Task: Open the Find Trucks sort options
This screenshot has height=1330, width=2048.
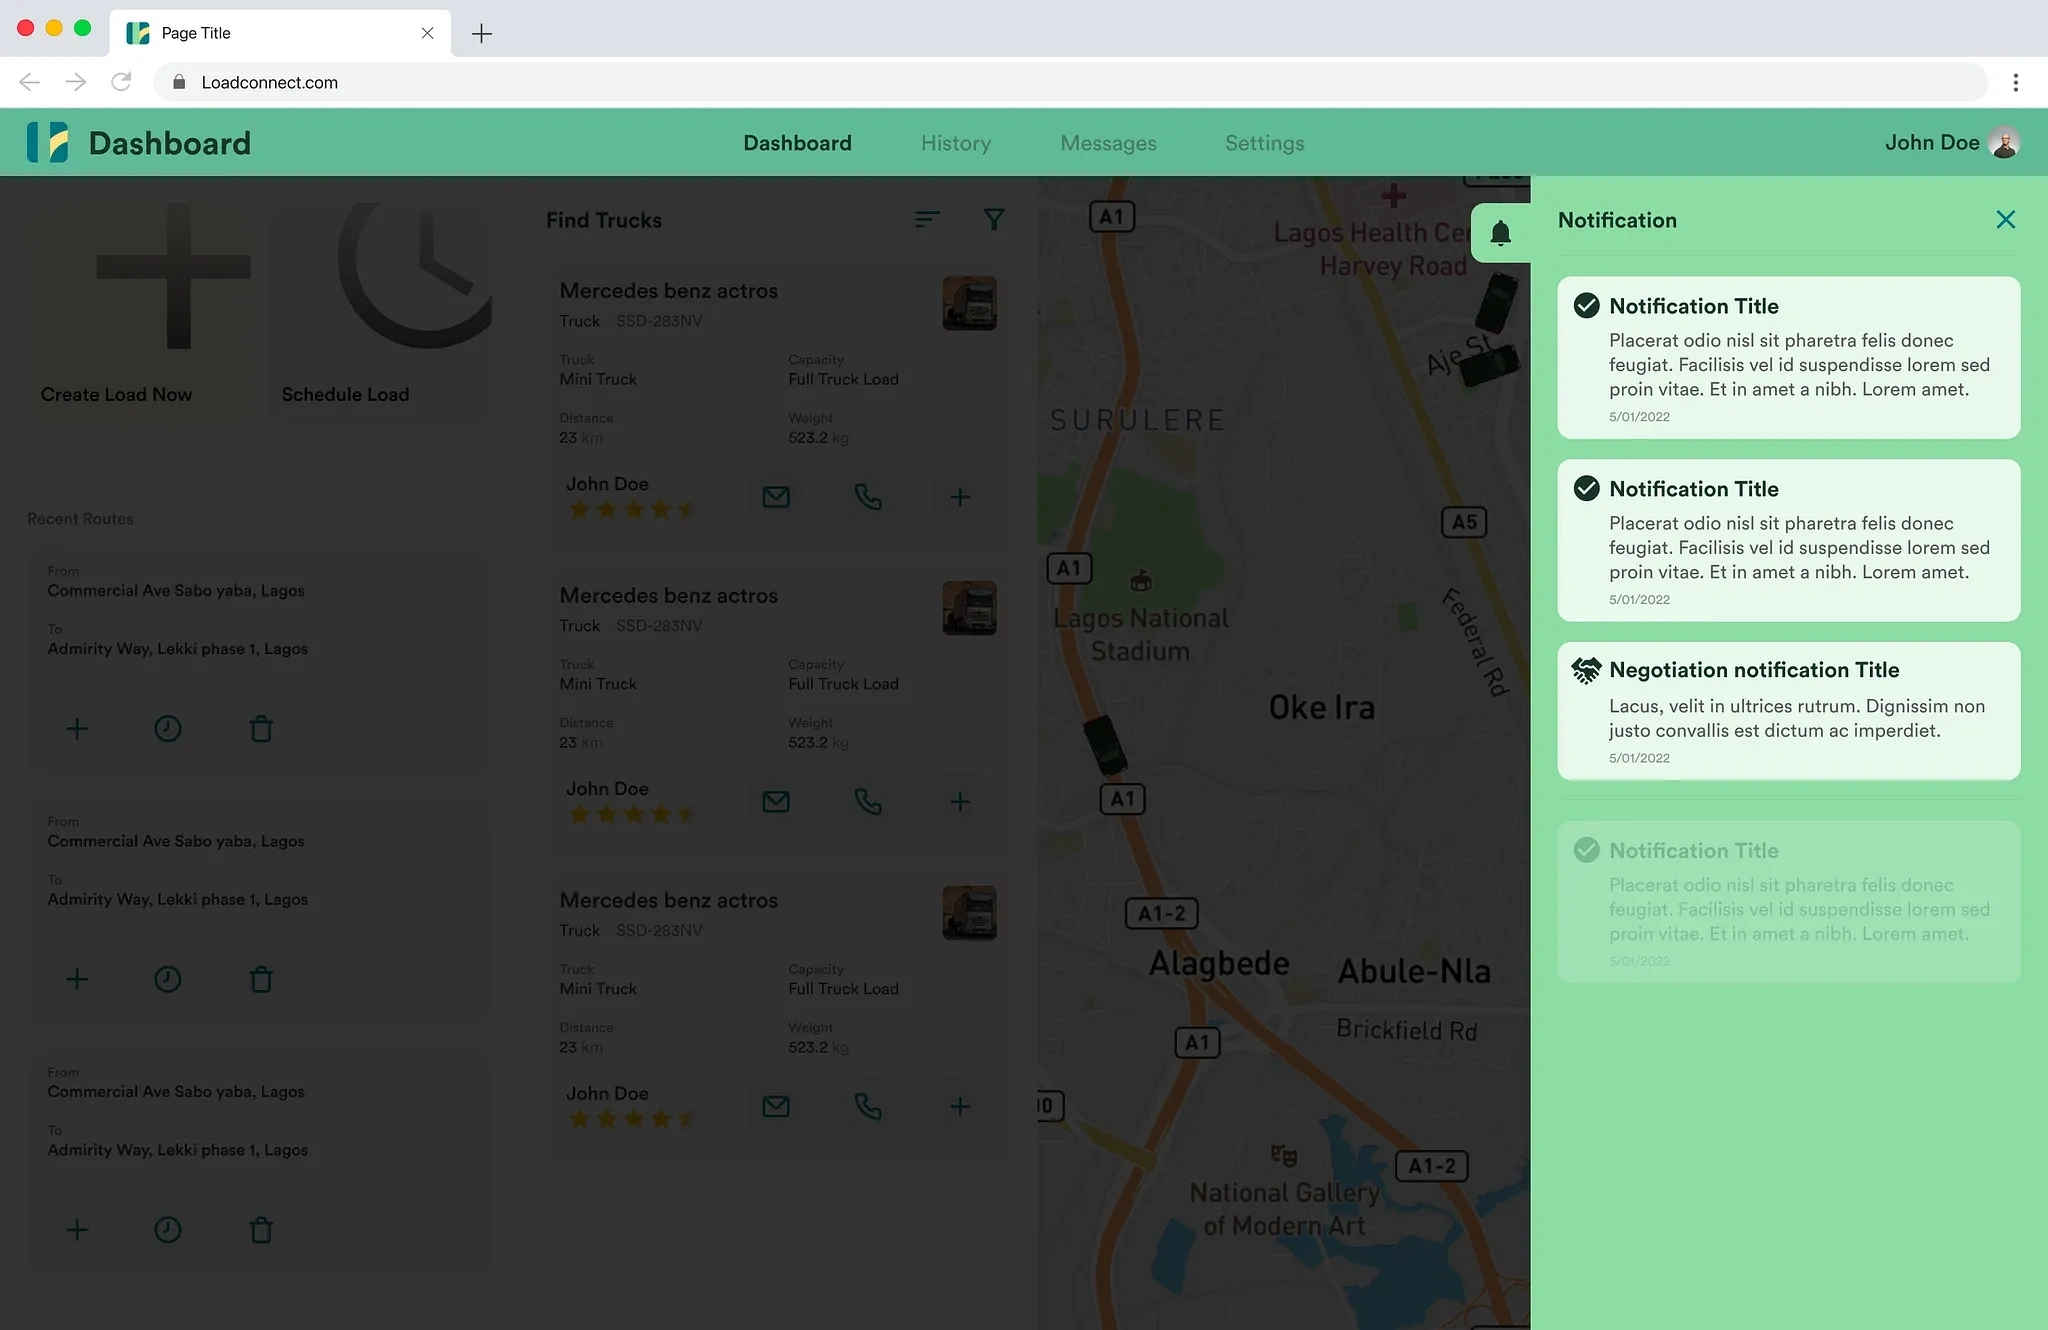Action: click(927, 220)
